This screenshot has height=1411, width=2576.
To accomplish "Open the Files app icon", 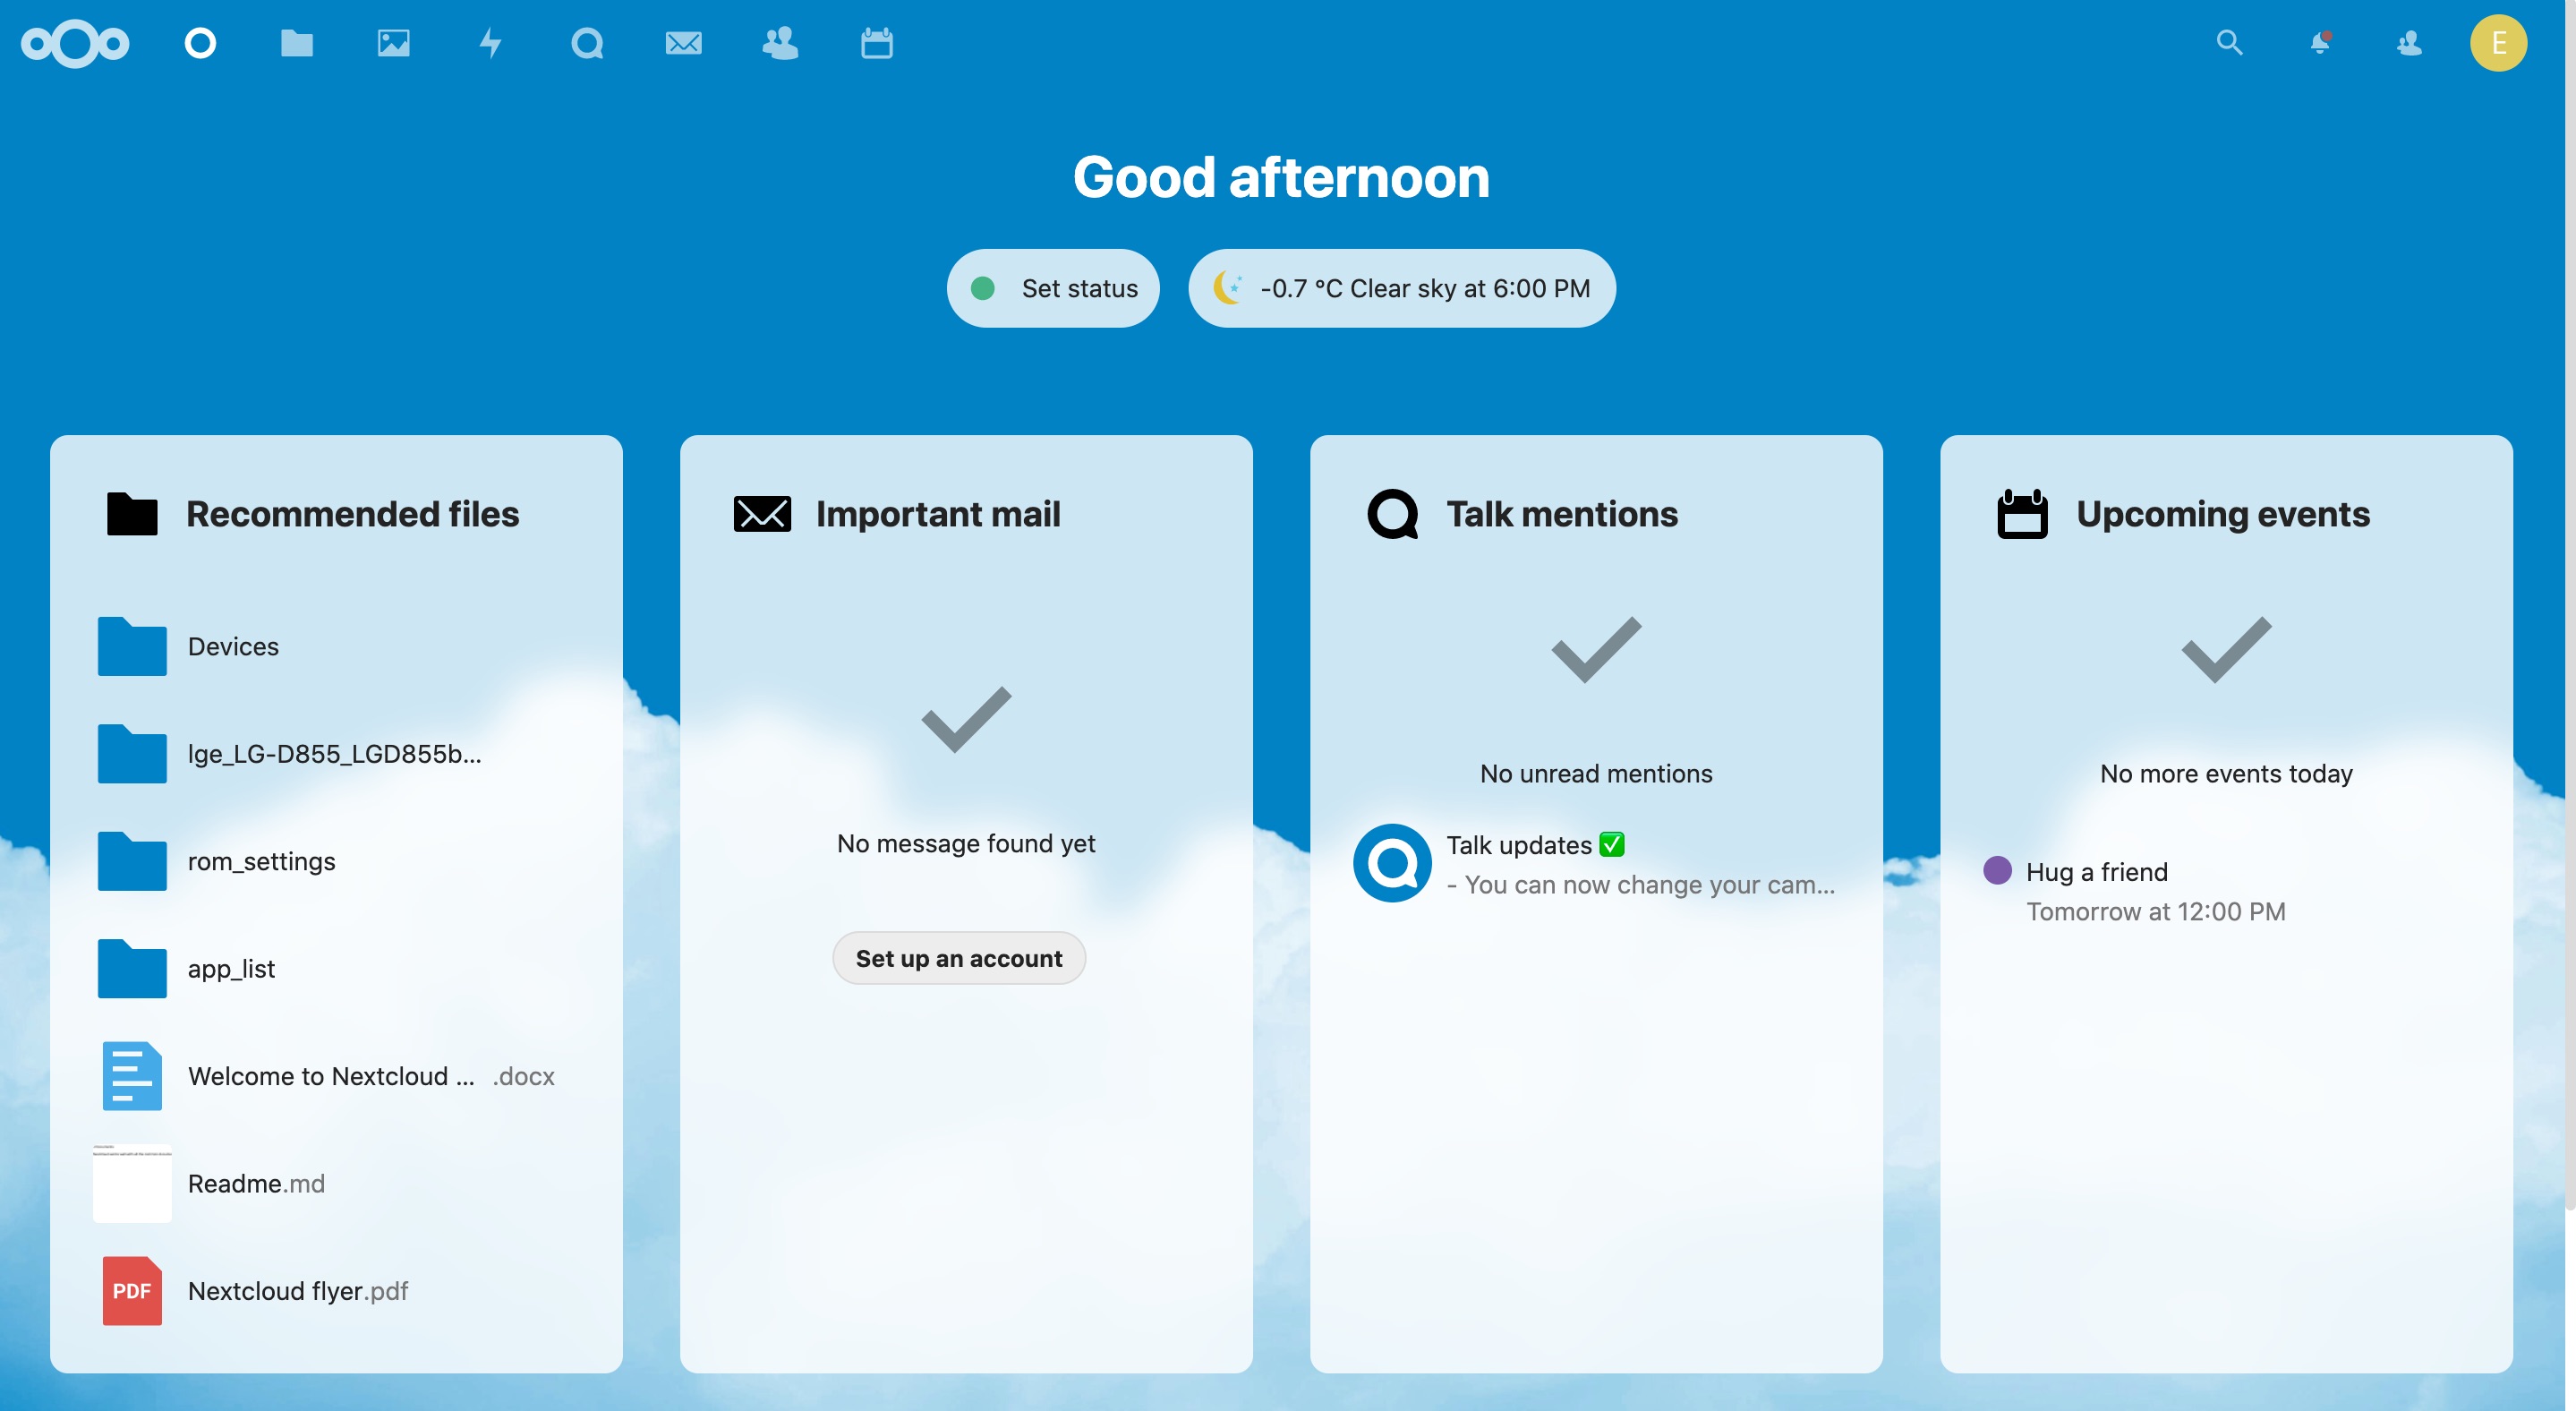I will [297, 44].
